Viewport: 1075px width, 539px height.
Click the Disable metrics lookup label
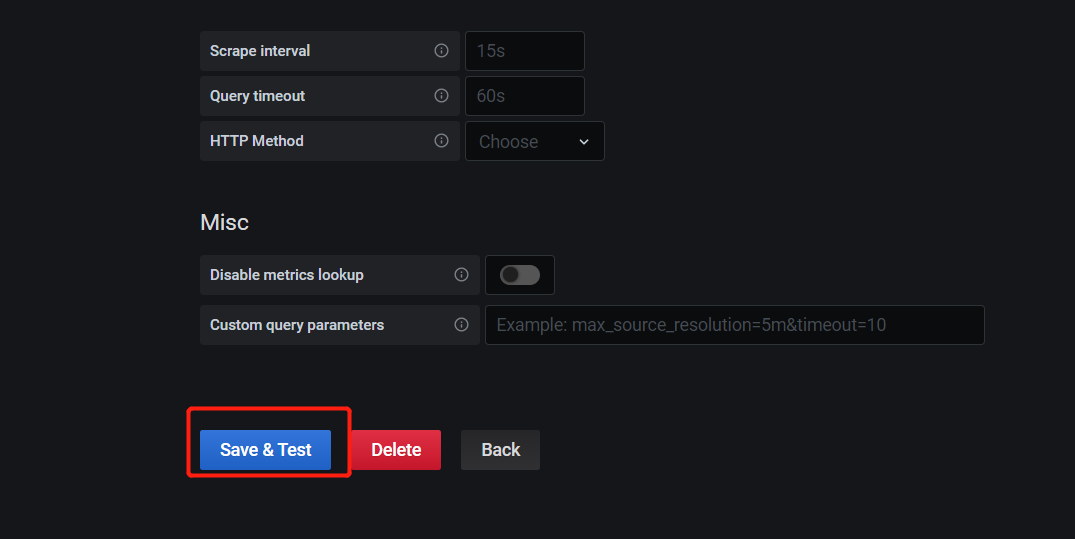pyautogui.click(x=287, y=275)
